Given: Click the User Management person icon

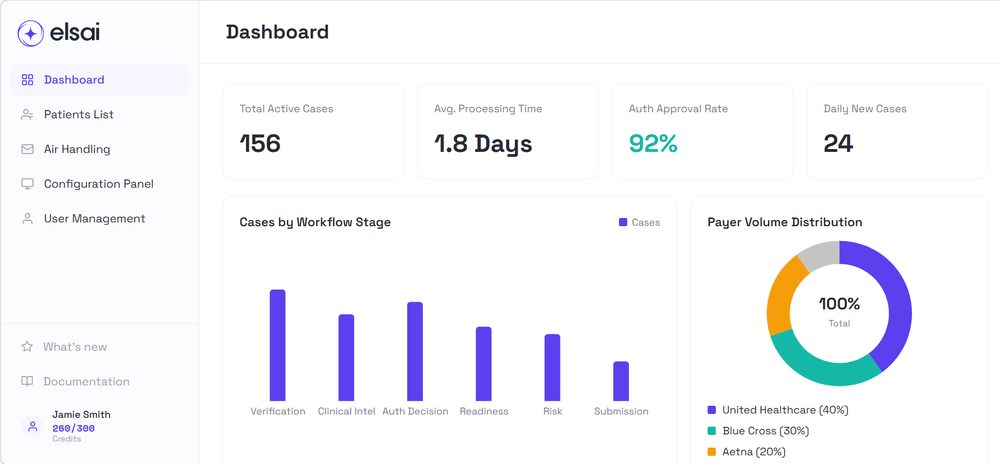Looking at the screenshot, I should coord(27,219).
